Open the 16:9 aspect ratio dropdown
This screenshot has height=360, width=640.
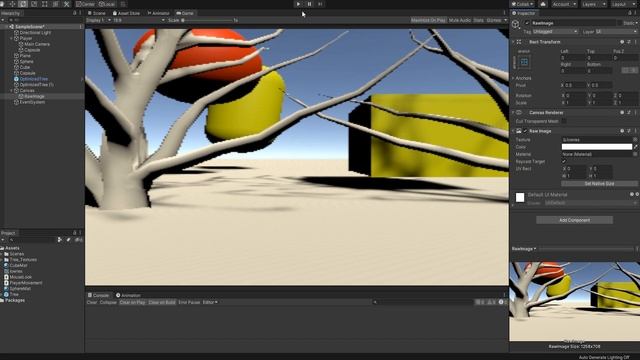tap(139, 20)
